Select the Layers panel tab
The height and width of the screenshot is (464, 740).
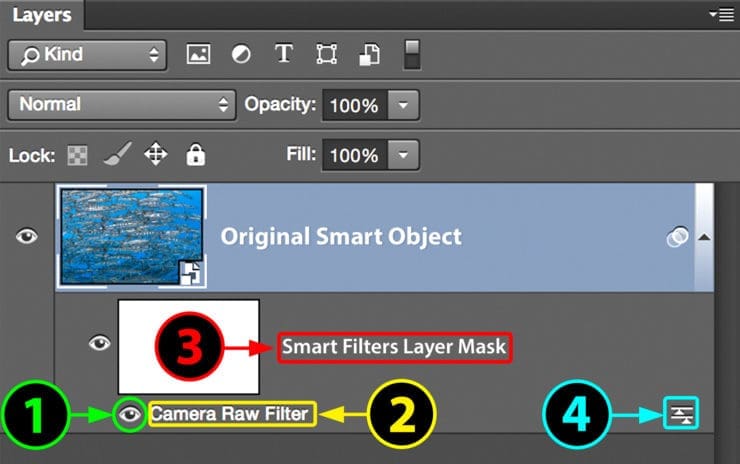click(42, 15)
